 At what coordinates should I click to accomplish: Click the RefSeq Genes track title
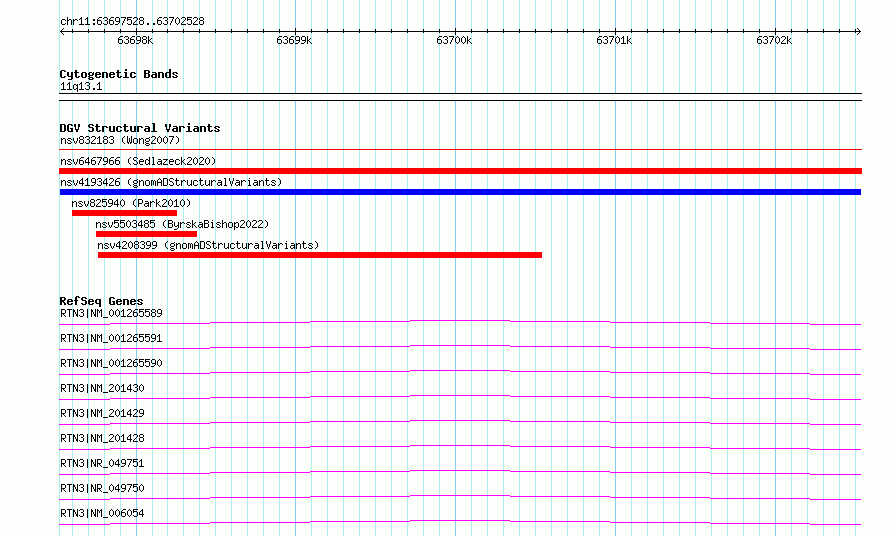(x=101, y=301)
